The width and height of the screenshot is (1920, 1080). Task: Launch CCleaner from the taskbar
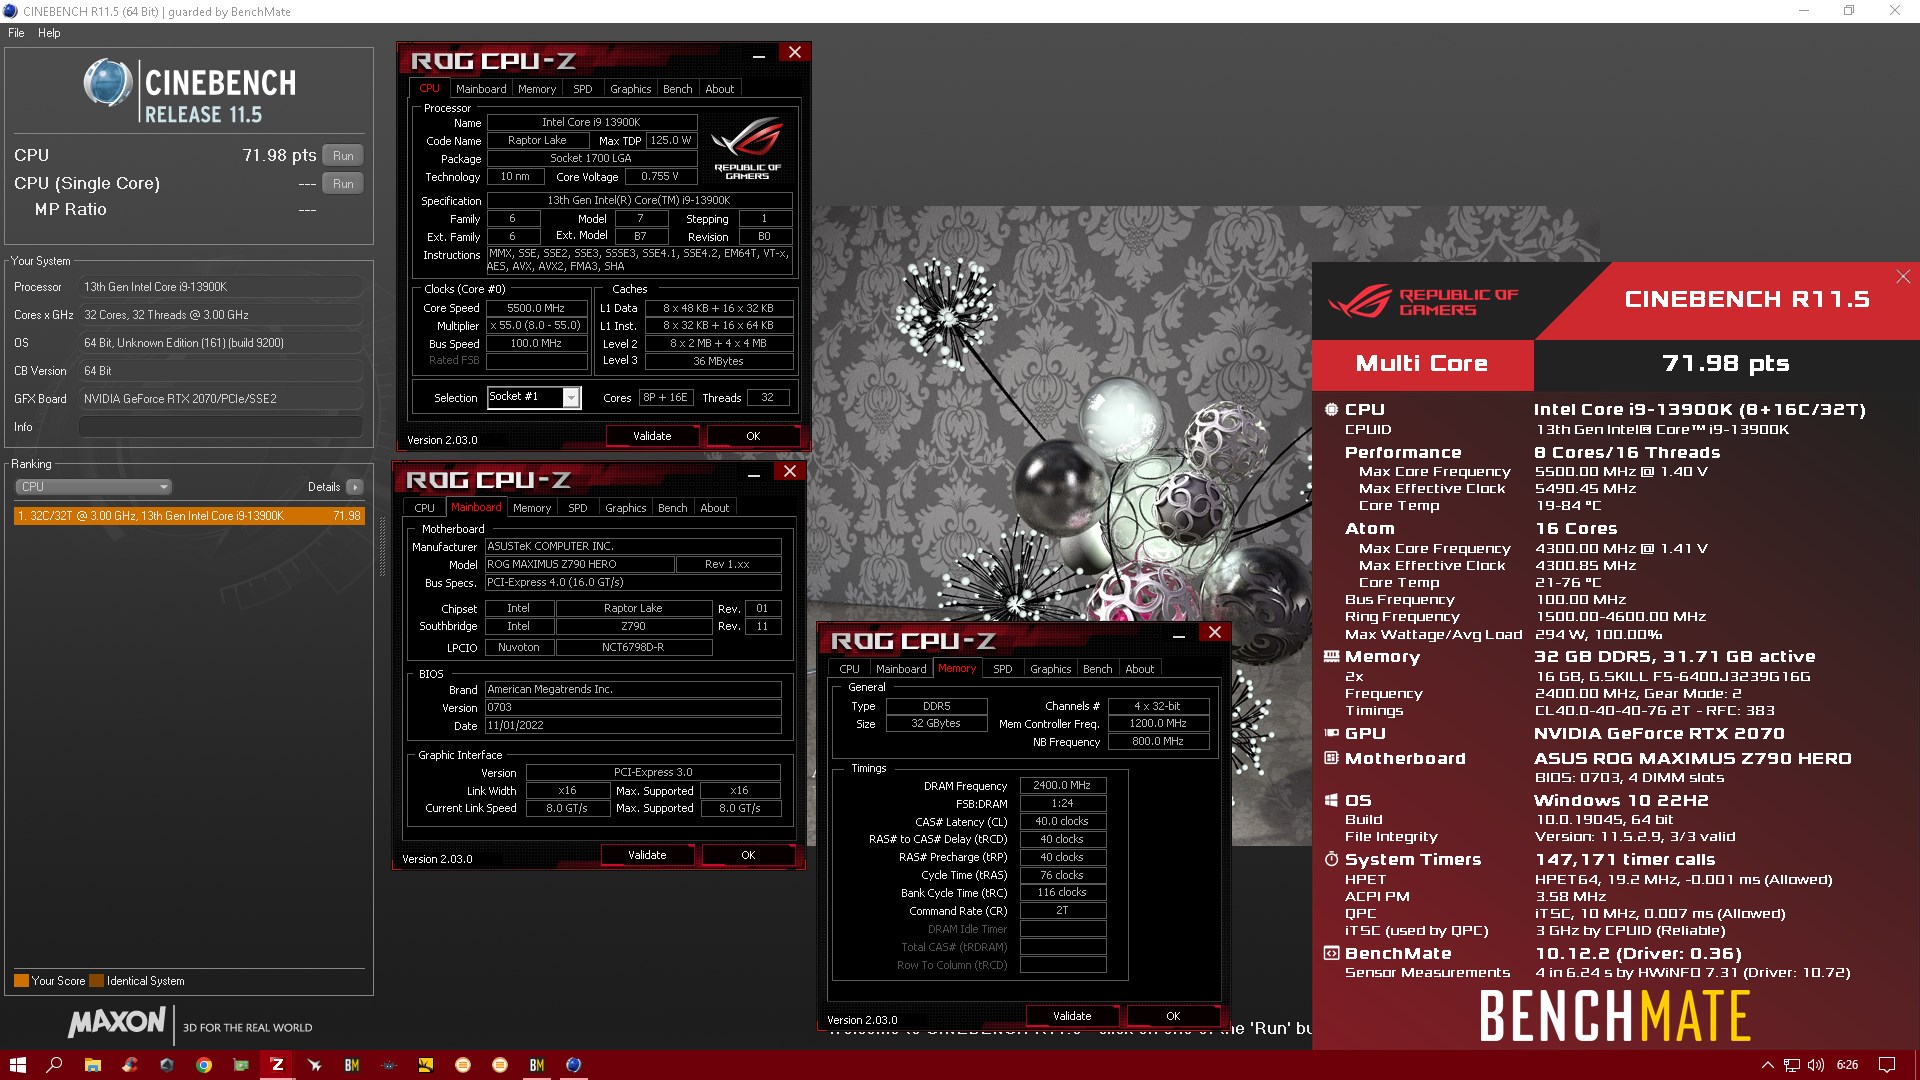tap(129, 1065)
